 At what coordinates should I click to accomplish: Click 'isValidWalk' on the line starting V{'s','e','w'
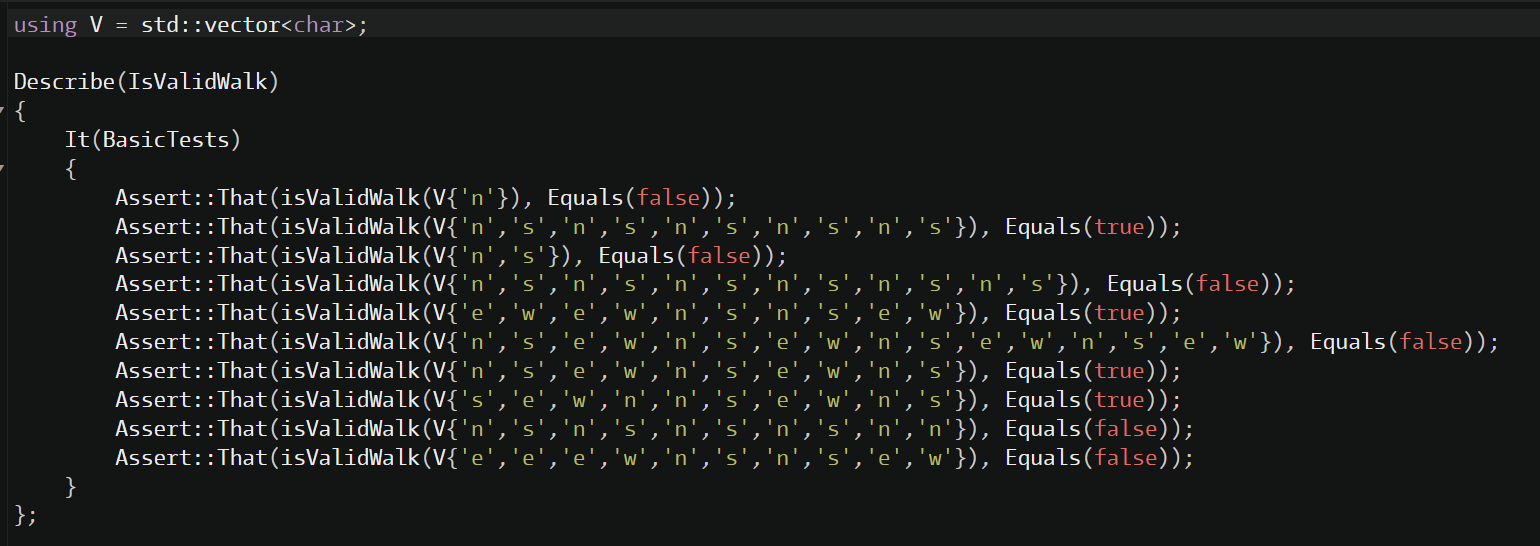(x=350, y=401)
